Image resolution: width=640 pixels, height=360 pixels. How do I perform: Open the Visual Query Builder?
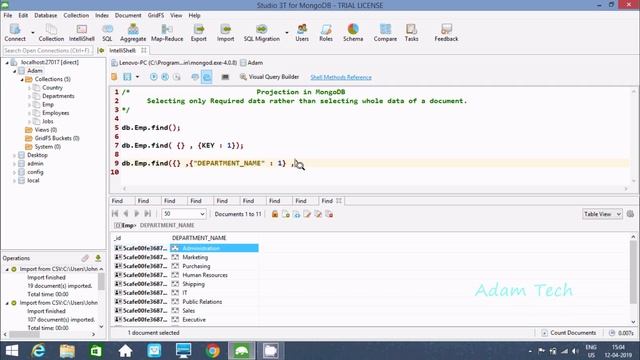(x=269, y=77)
